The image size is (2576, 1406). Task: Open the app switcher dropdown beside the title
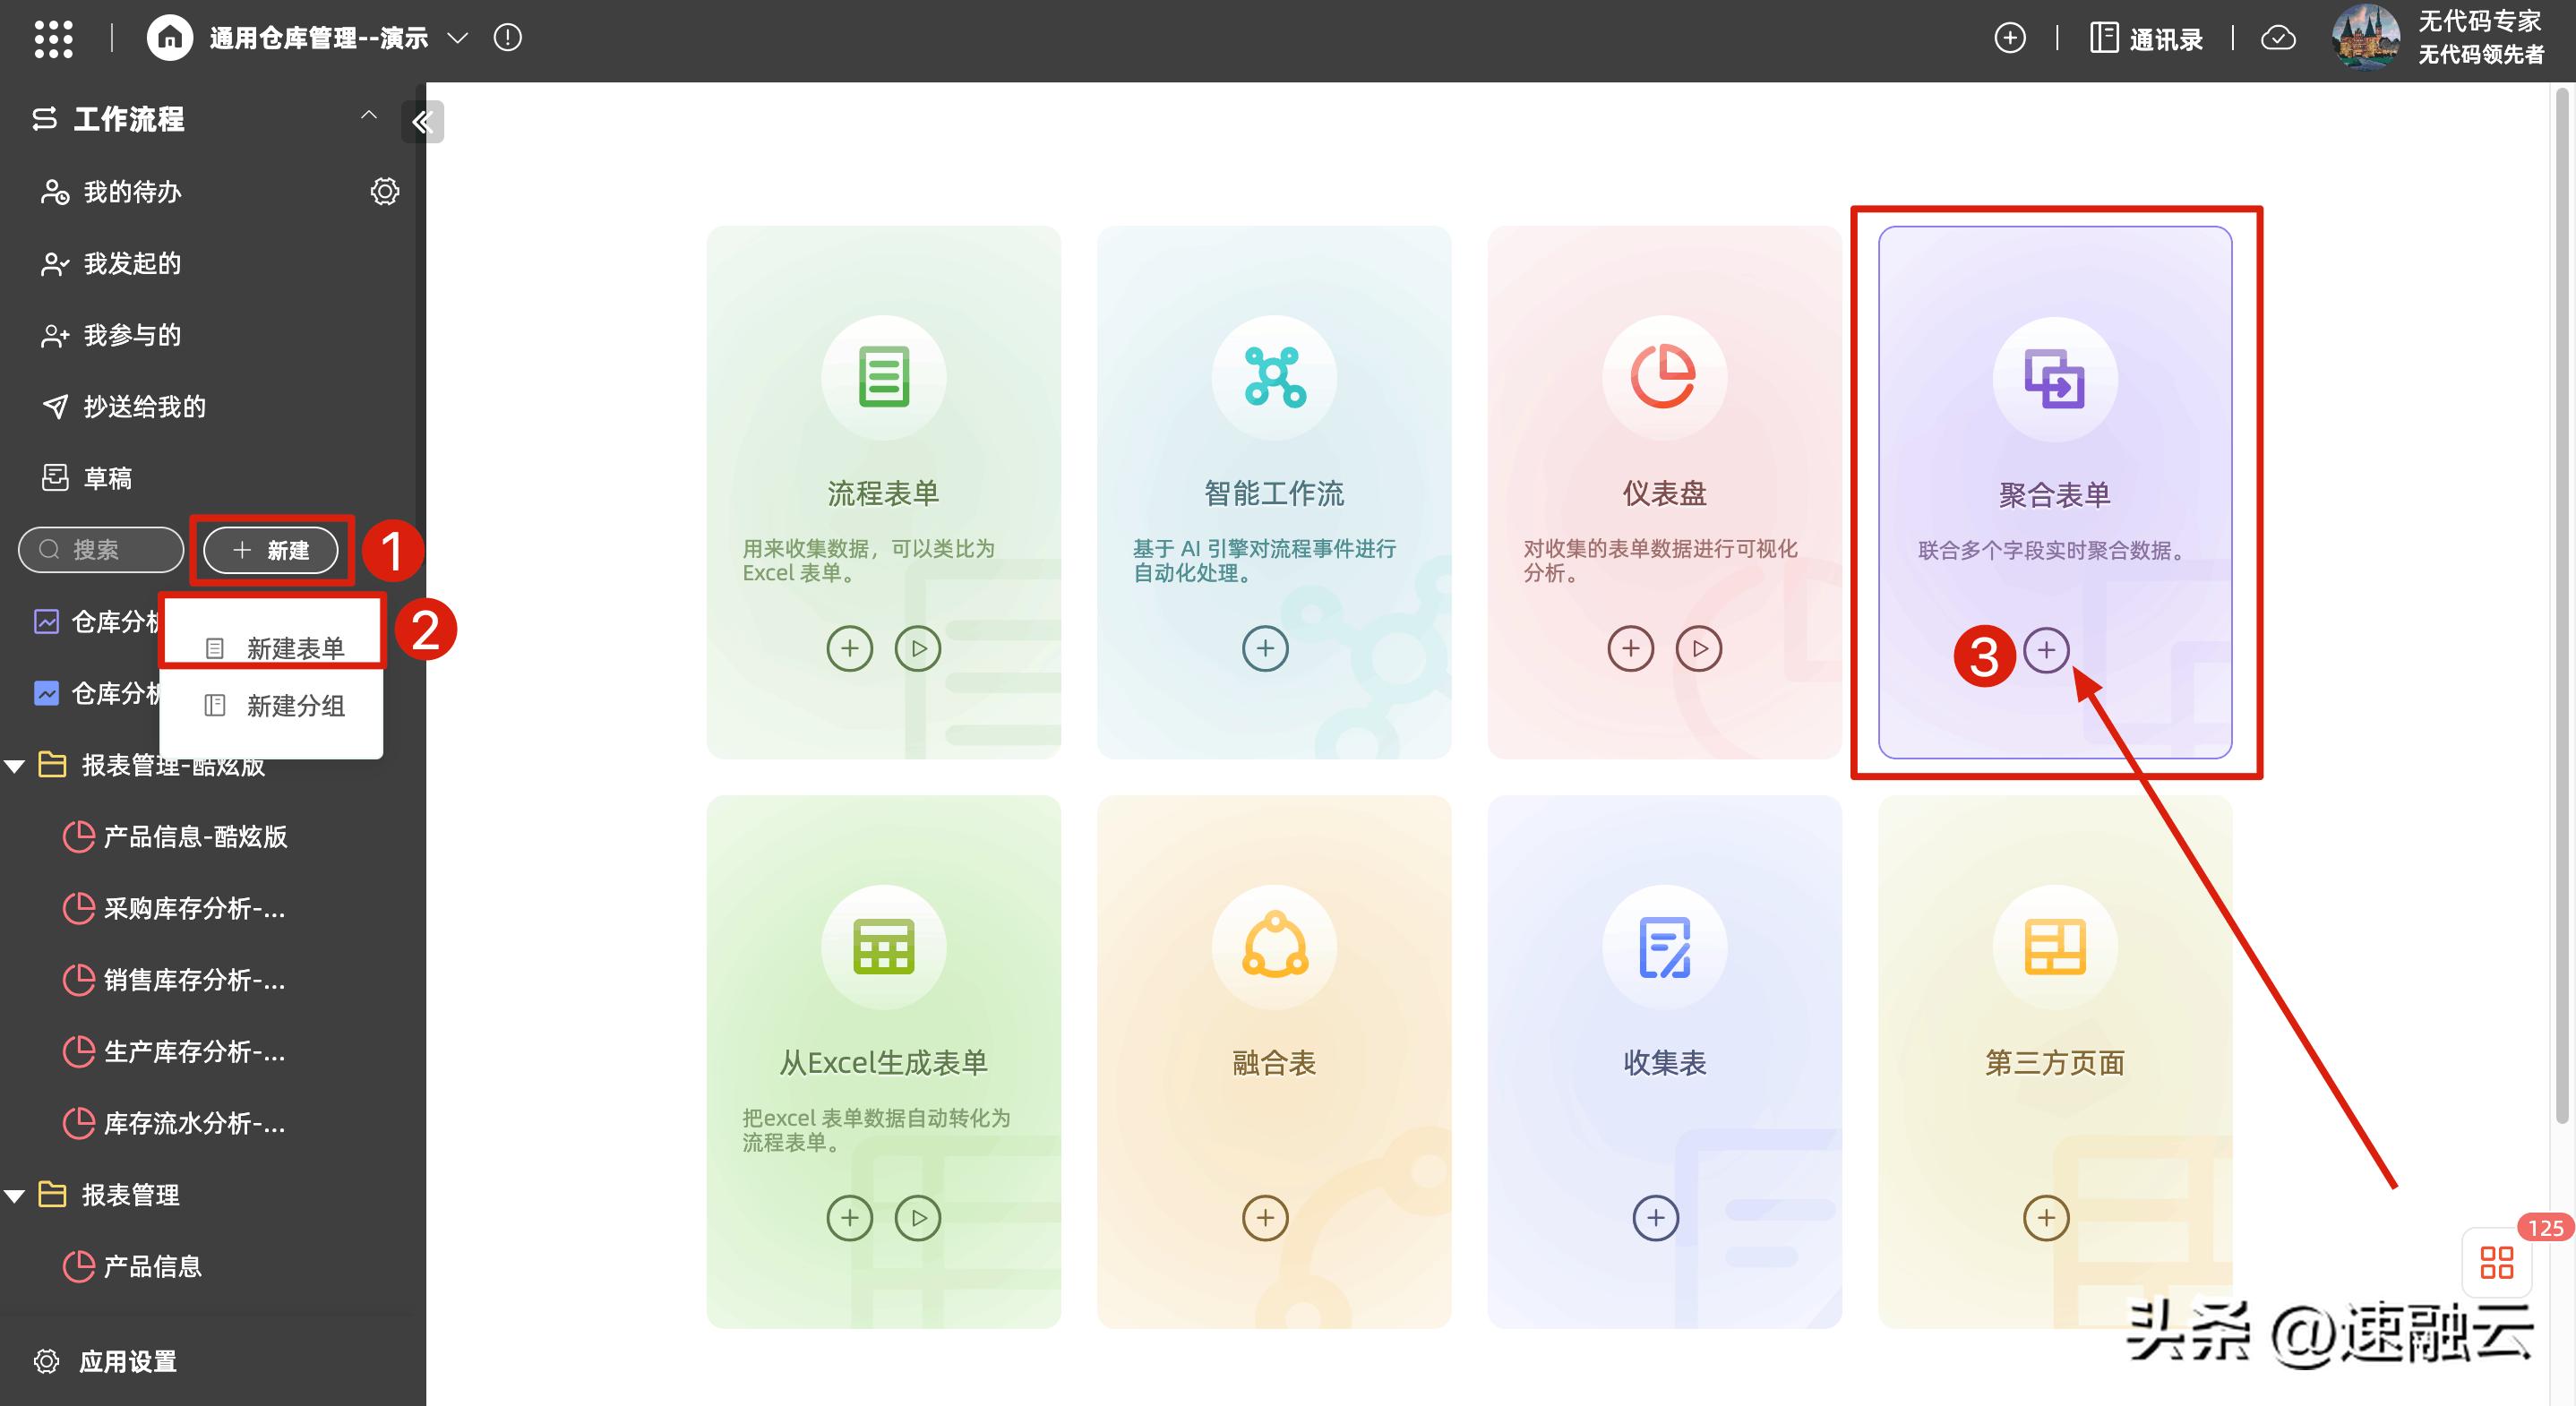457,37
